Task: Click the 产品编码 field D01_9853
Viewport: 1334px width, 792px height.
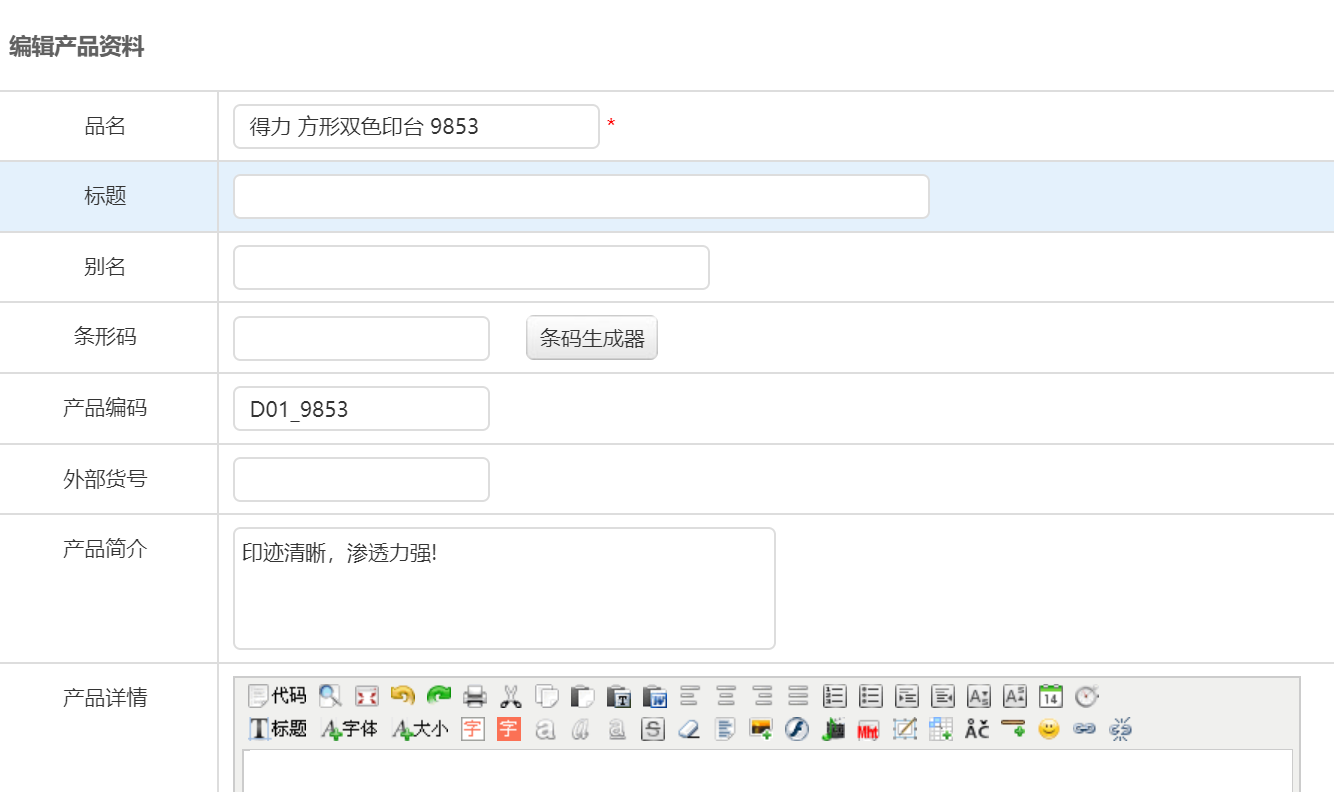Action: [361, 408]
